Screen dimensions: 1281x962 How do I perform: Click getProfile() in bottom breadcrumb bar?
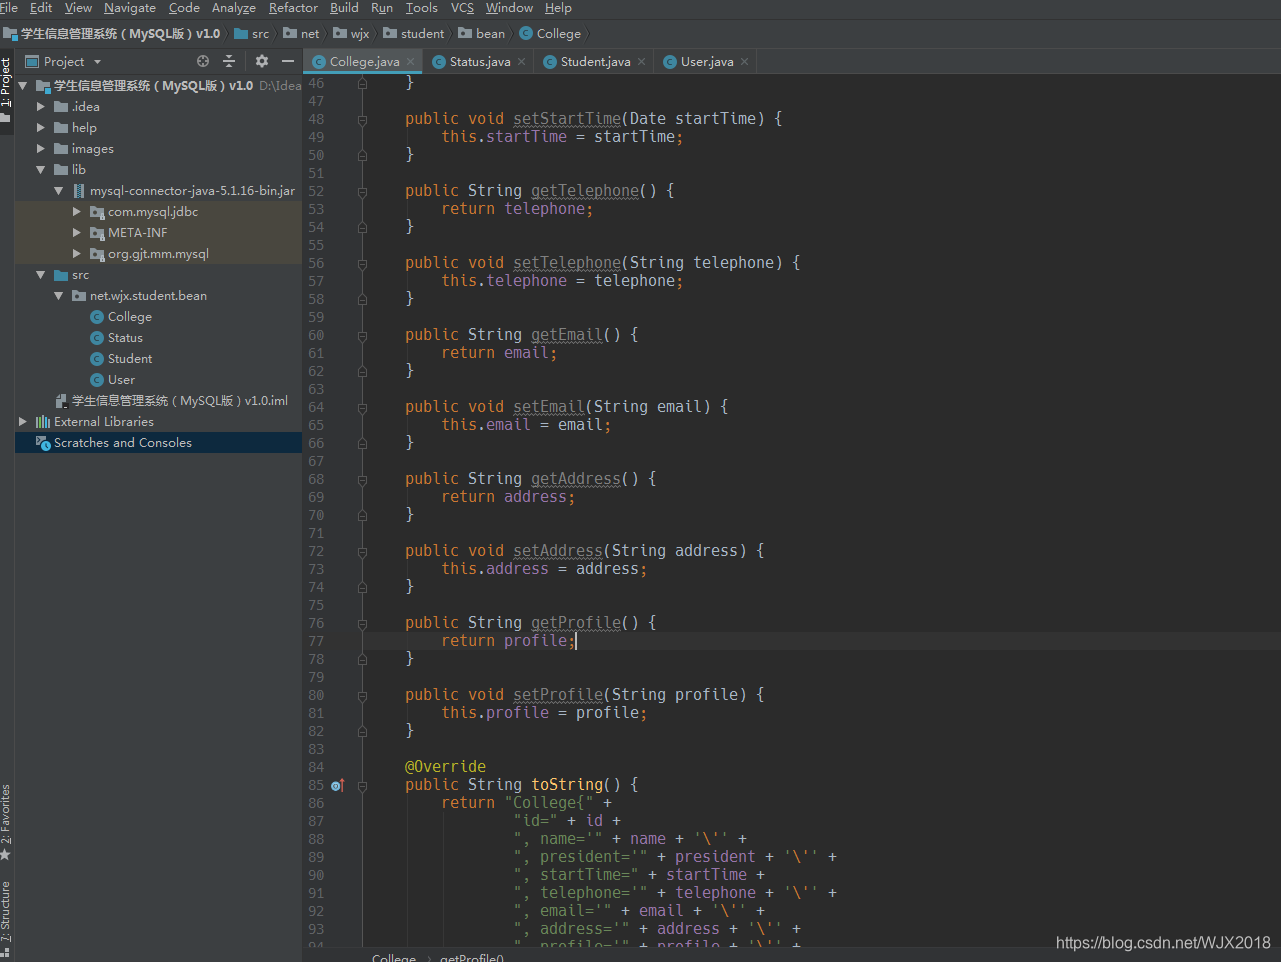pyautogui.click(x=472, y=957)
